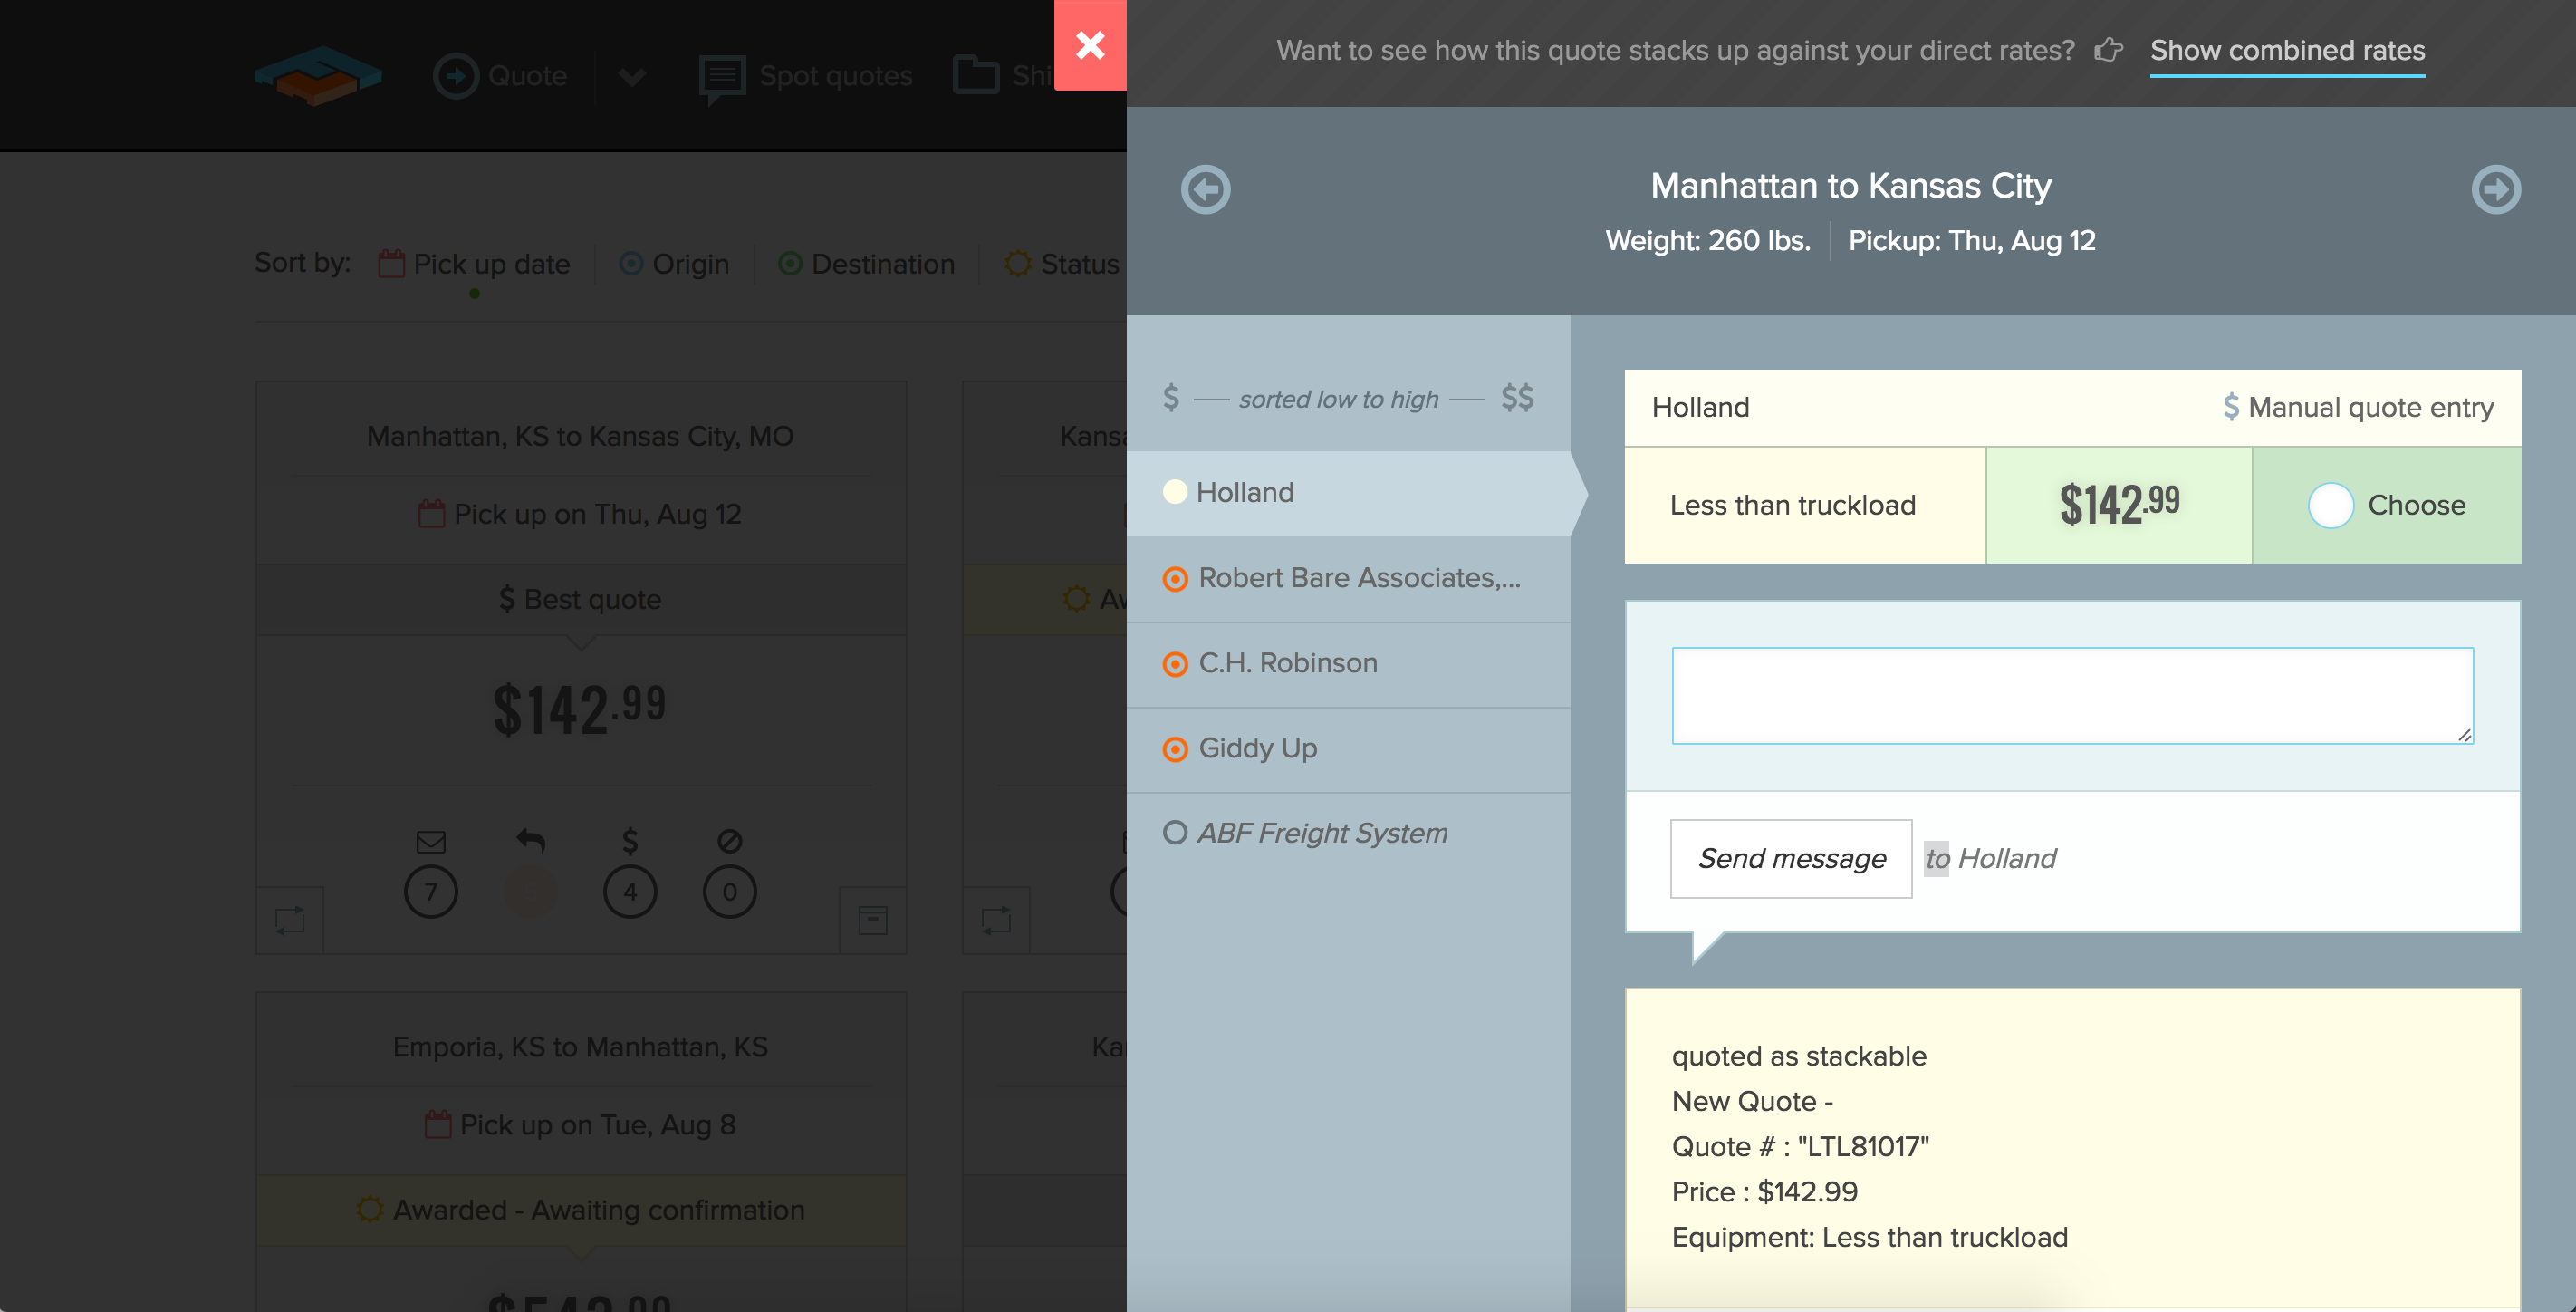Click the thumbs-up icon beside direct rates
Screen dimensions: 2576x1312
2108,50
